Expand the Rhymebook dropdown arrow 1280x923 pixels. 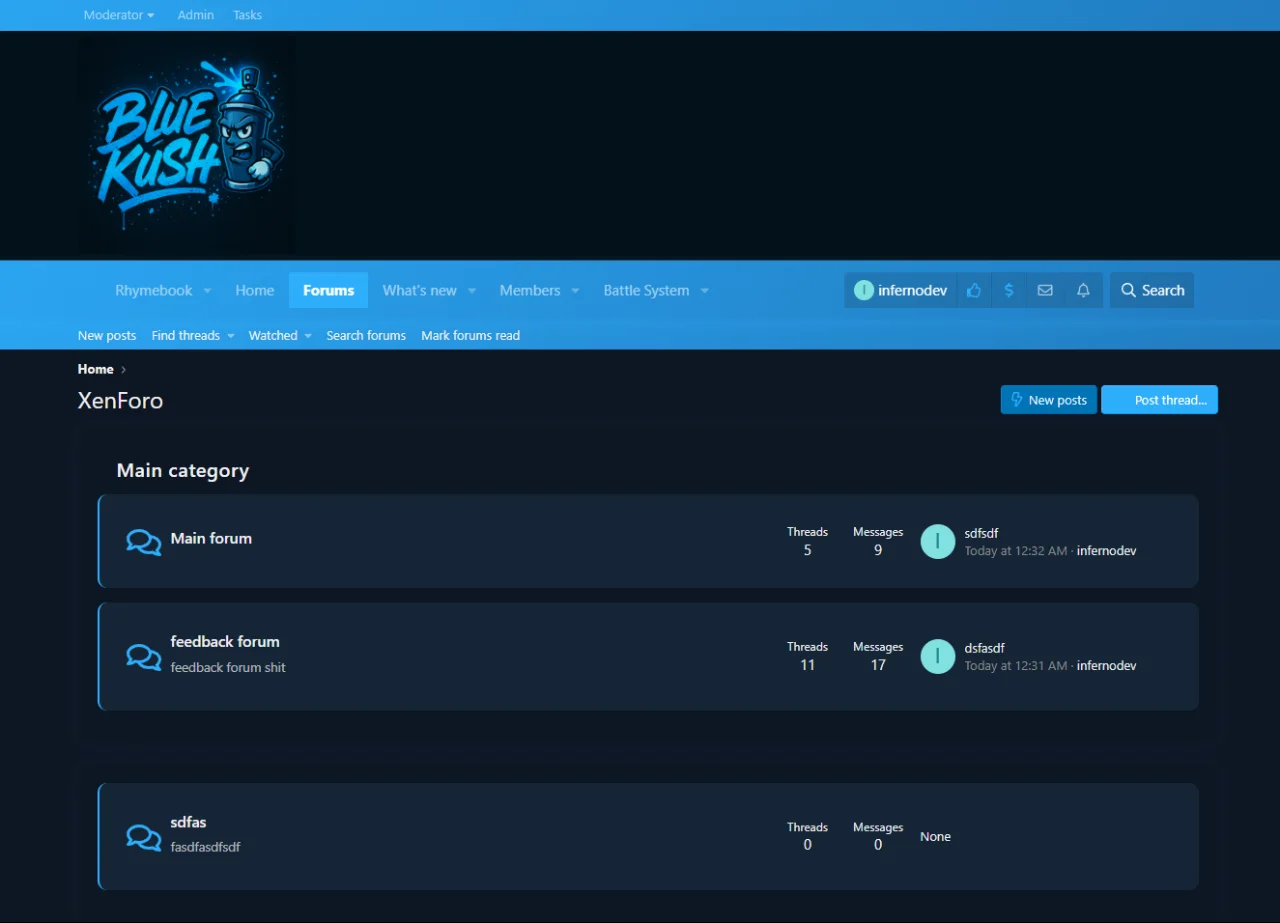(207, 291)
